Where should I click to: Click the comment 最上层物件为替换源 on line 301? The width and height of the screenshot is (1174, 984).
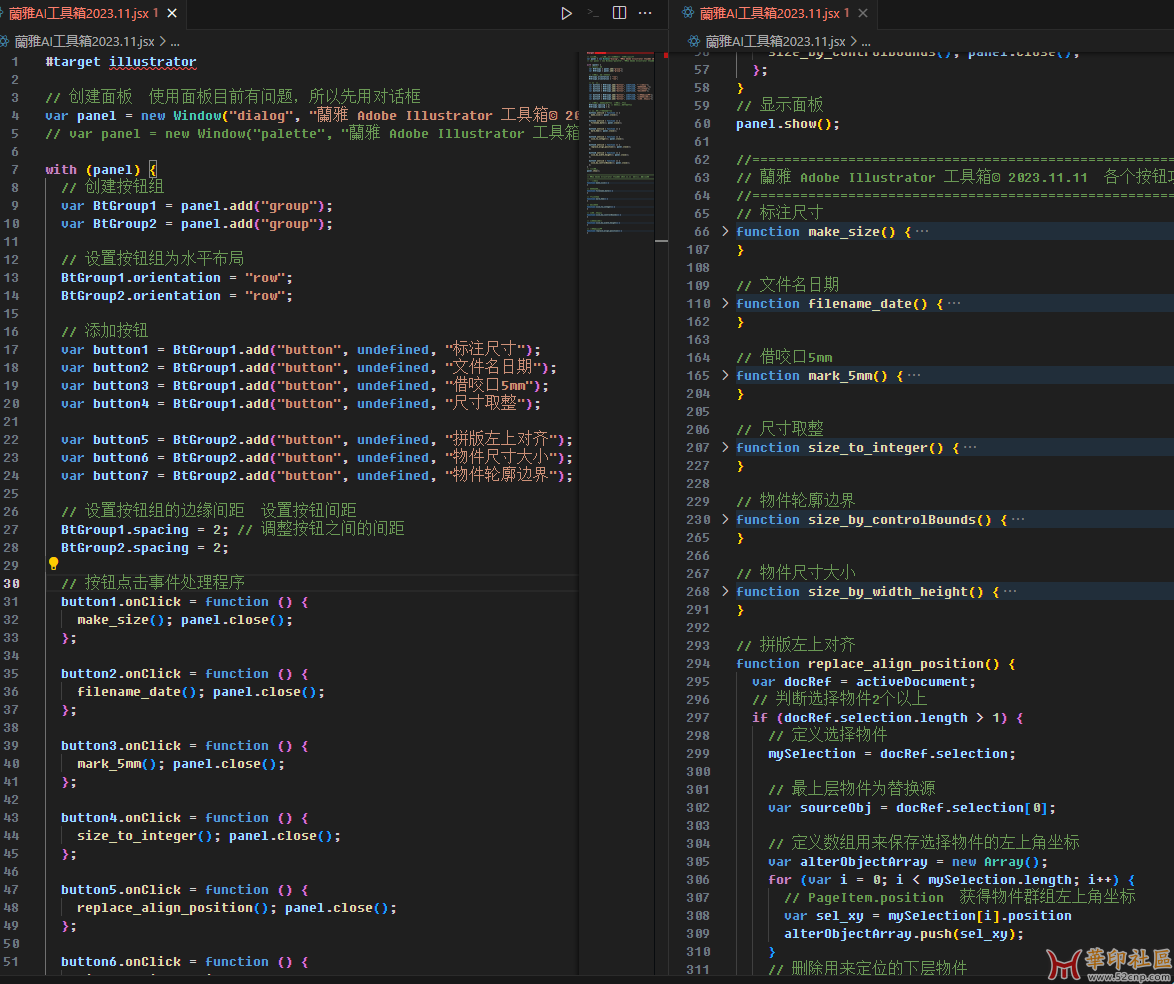[852, 789]
